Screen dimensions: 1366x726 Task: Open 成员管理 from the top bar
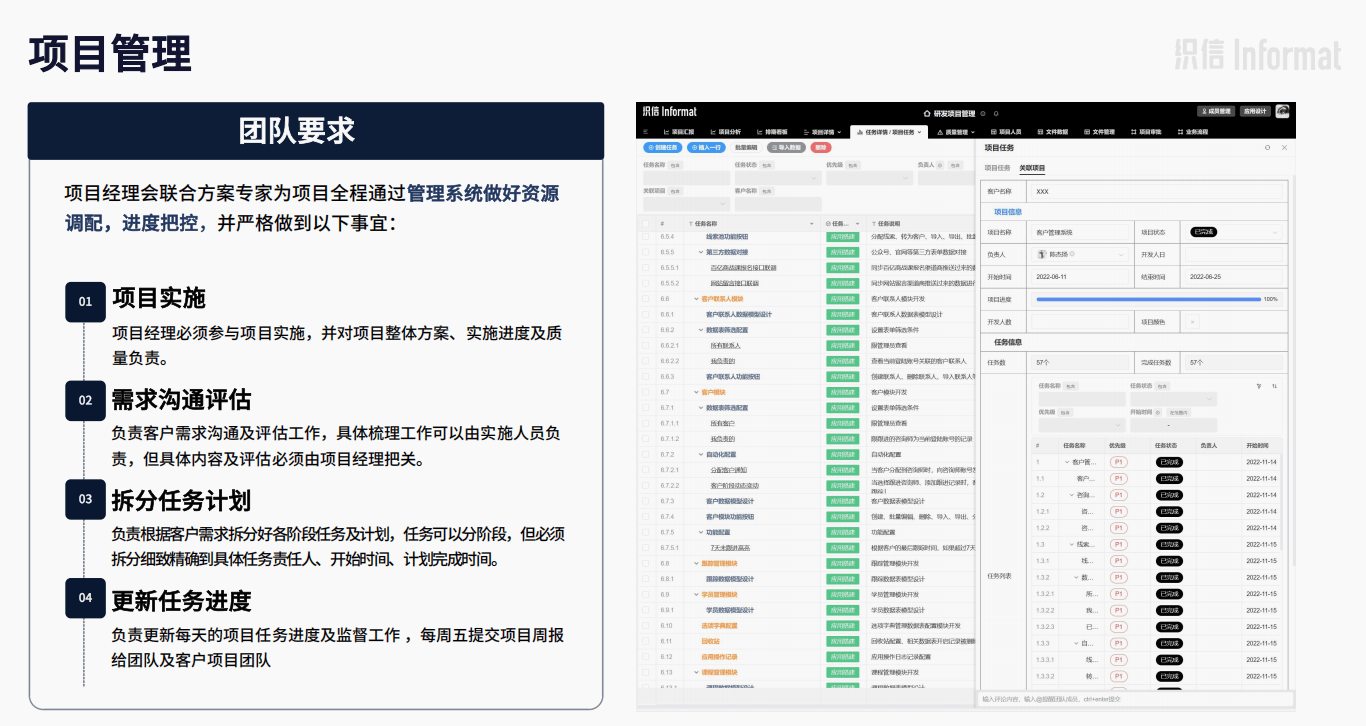[1216, 112]
